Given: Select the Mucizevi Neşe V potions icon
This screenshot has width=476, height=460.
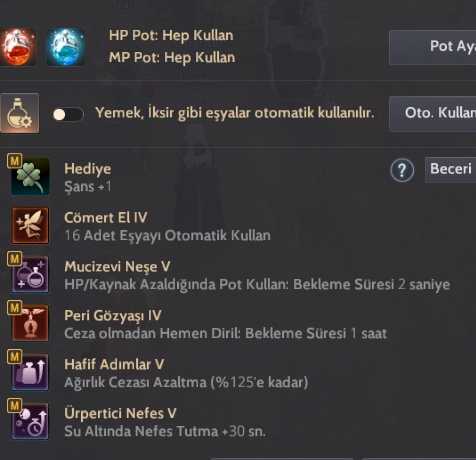Looking at the screenshot, I should pos(30,274).
